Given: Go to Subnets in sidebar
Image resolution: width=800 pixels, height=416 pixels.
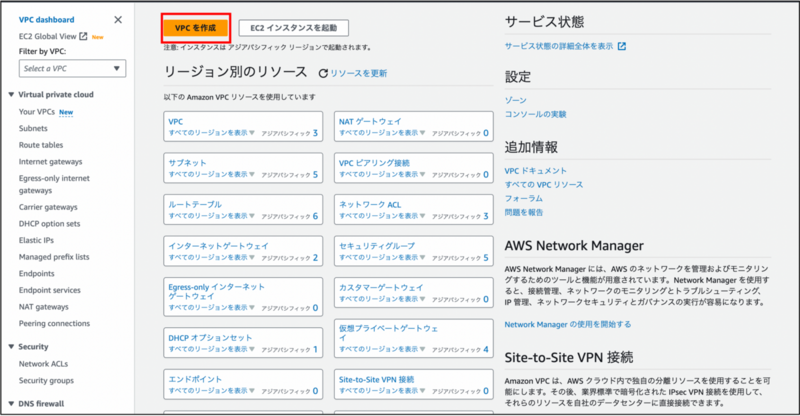Looking at the screenshot, I should point(33,129).
